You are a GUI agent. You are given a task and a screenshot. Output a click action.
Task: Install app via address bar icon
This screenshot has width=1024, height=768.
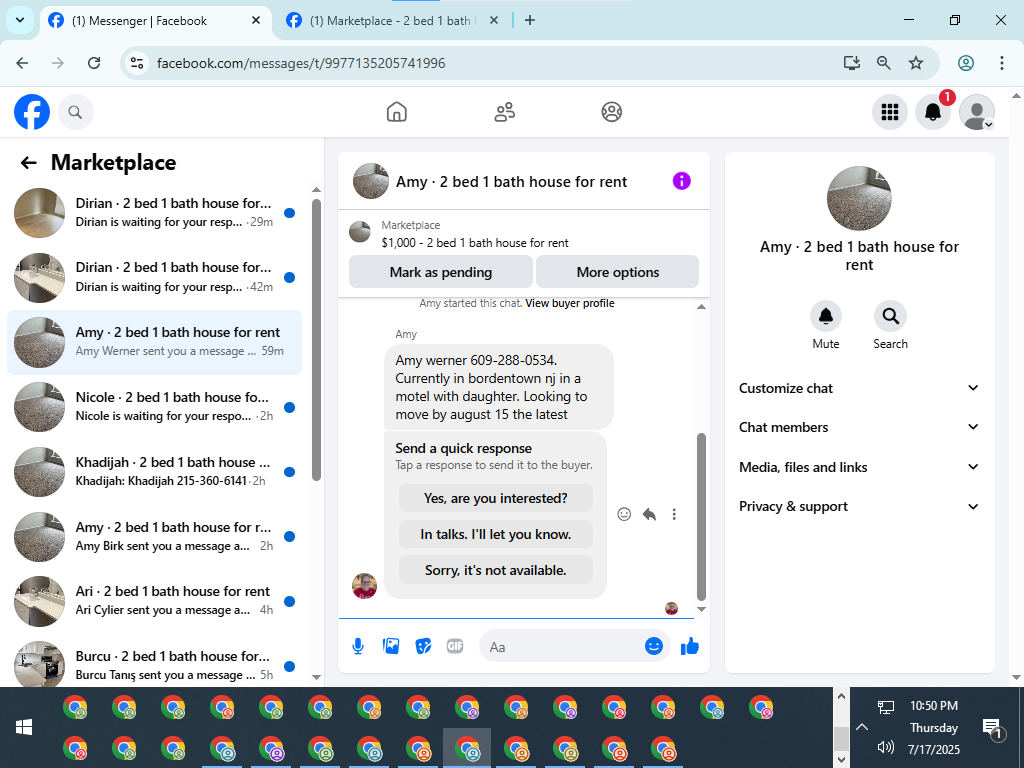click(x=851, y=63)
